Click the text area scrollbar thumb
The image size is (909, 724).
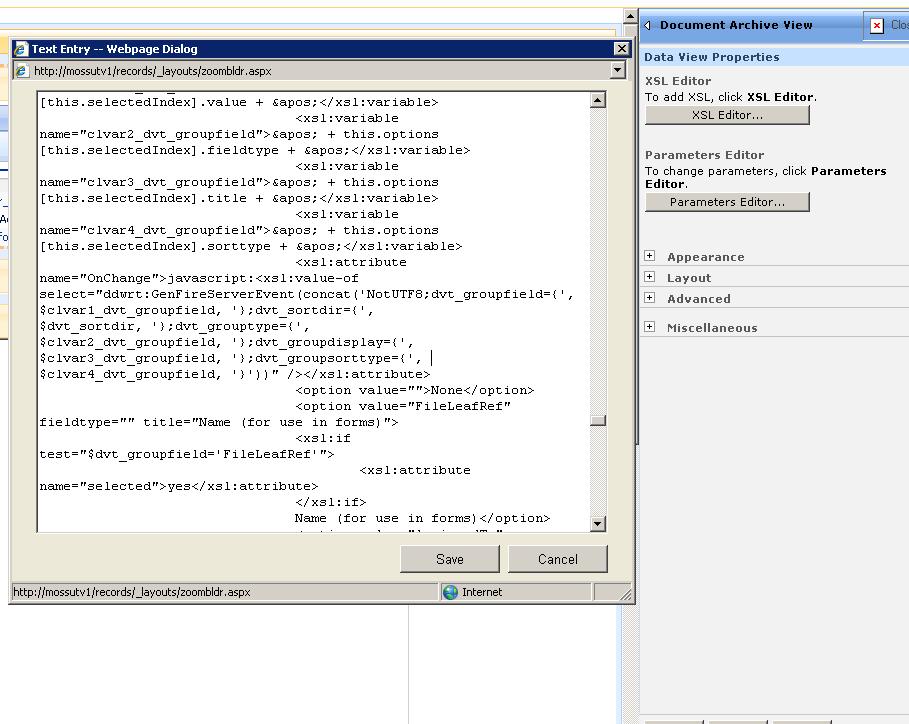[598, 420]
